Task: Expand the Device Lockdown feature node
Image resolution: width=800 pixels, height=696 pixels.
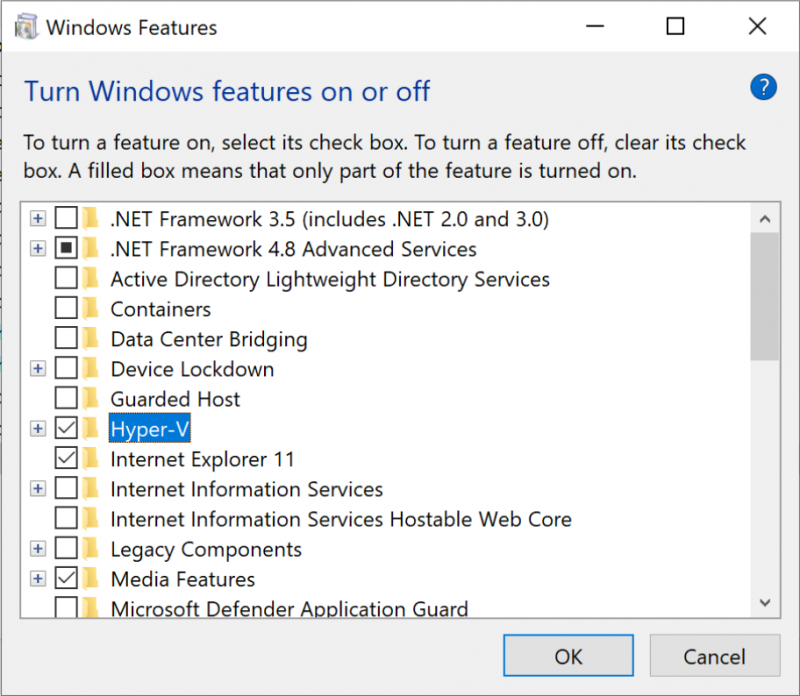Action: tap(38, 369)
